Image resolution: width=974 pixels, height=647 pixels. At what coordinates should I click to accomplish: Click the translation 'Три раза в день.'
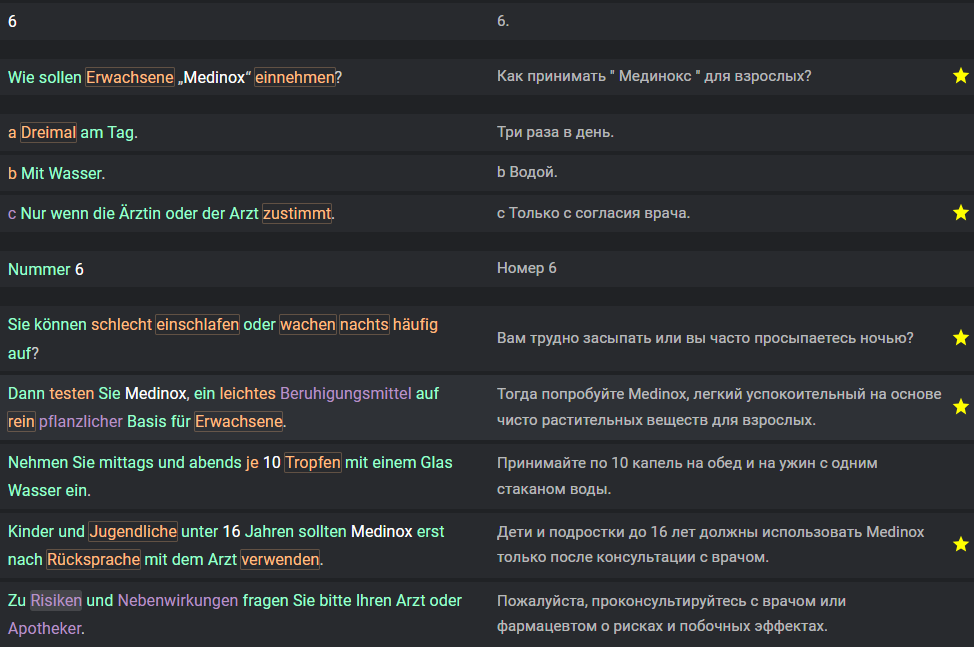click(555, 132)
